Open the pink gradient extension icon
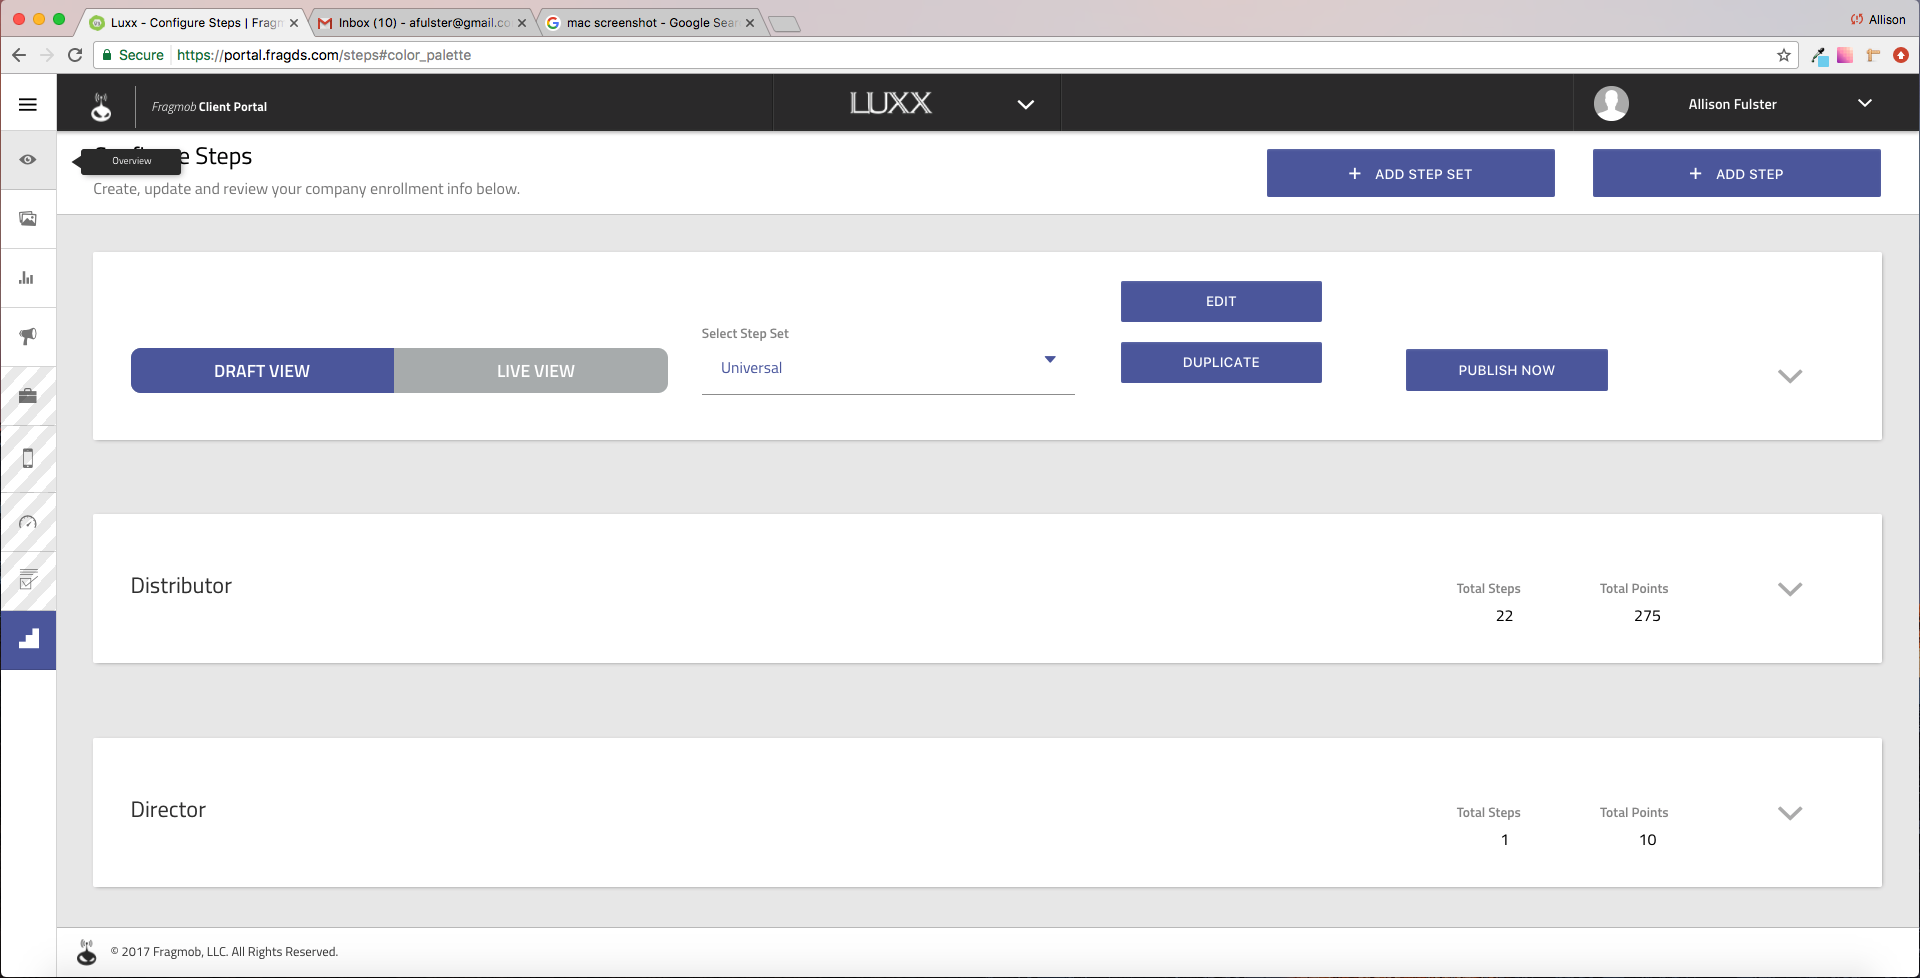This screenshot has width=1920, height=978. [1845, 55]
